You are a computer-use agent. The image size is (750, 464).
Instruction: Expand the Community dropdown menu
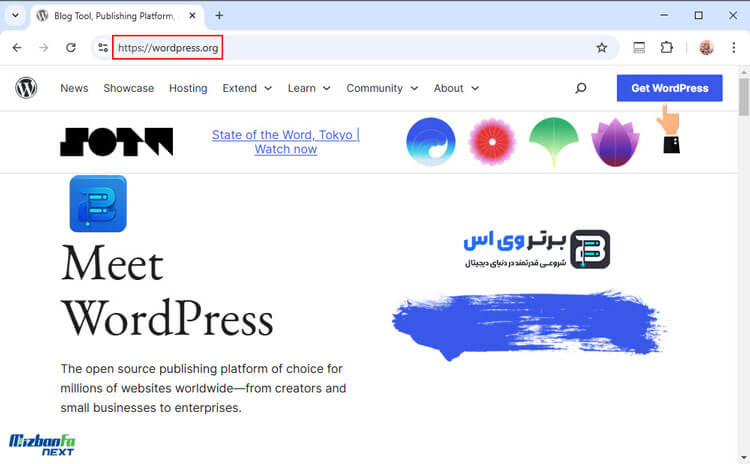(x=382, y=88)
